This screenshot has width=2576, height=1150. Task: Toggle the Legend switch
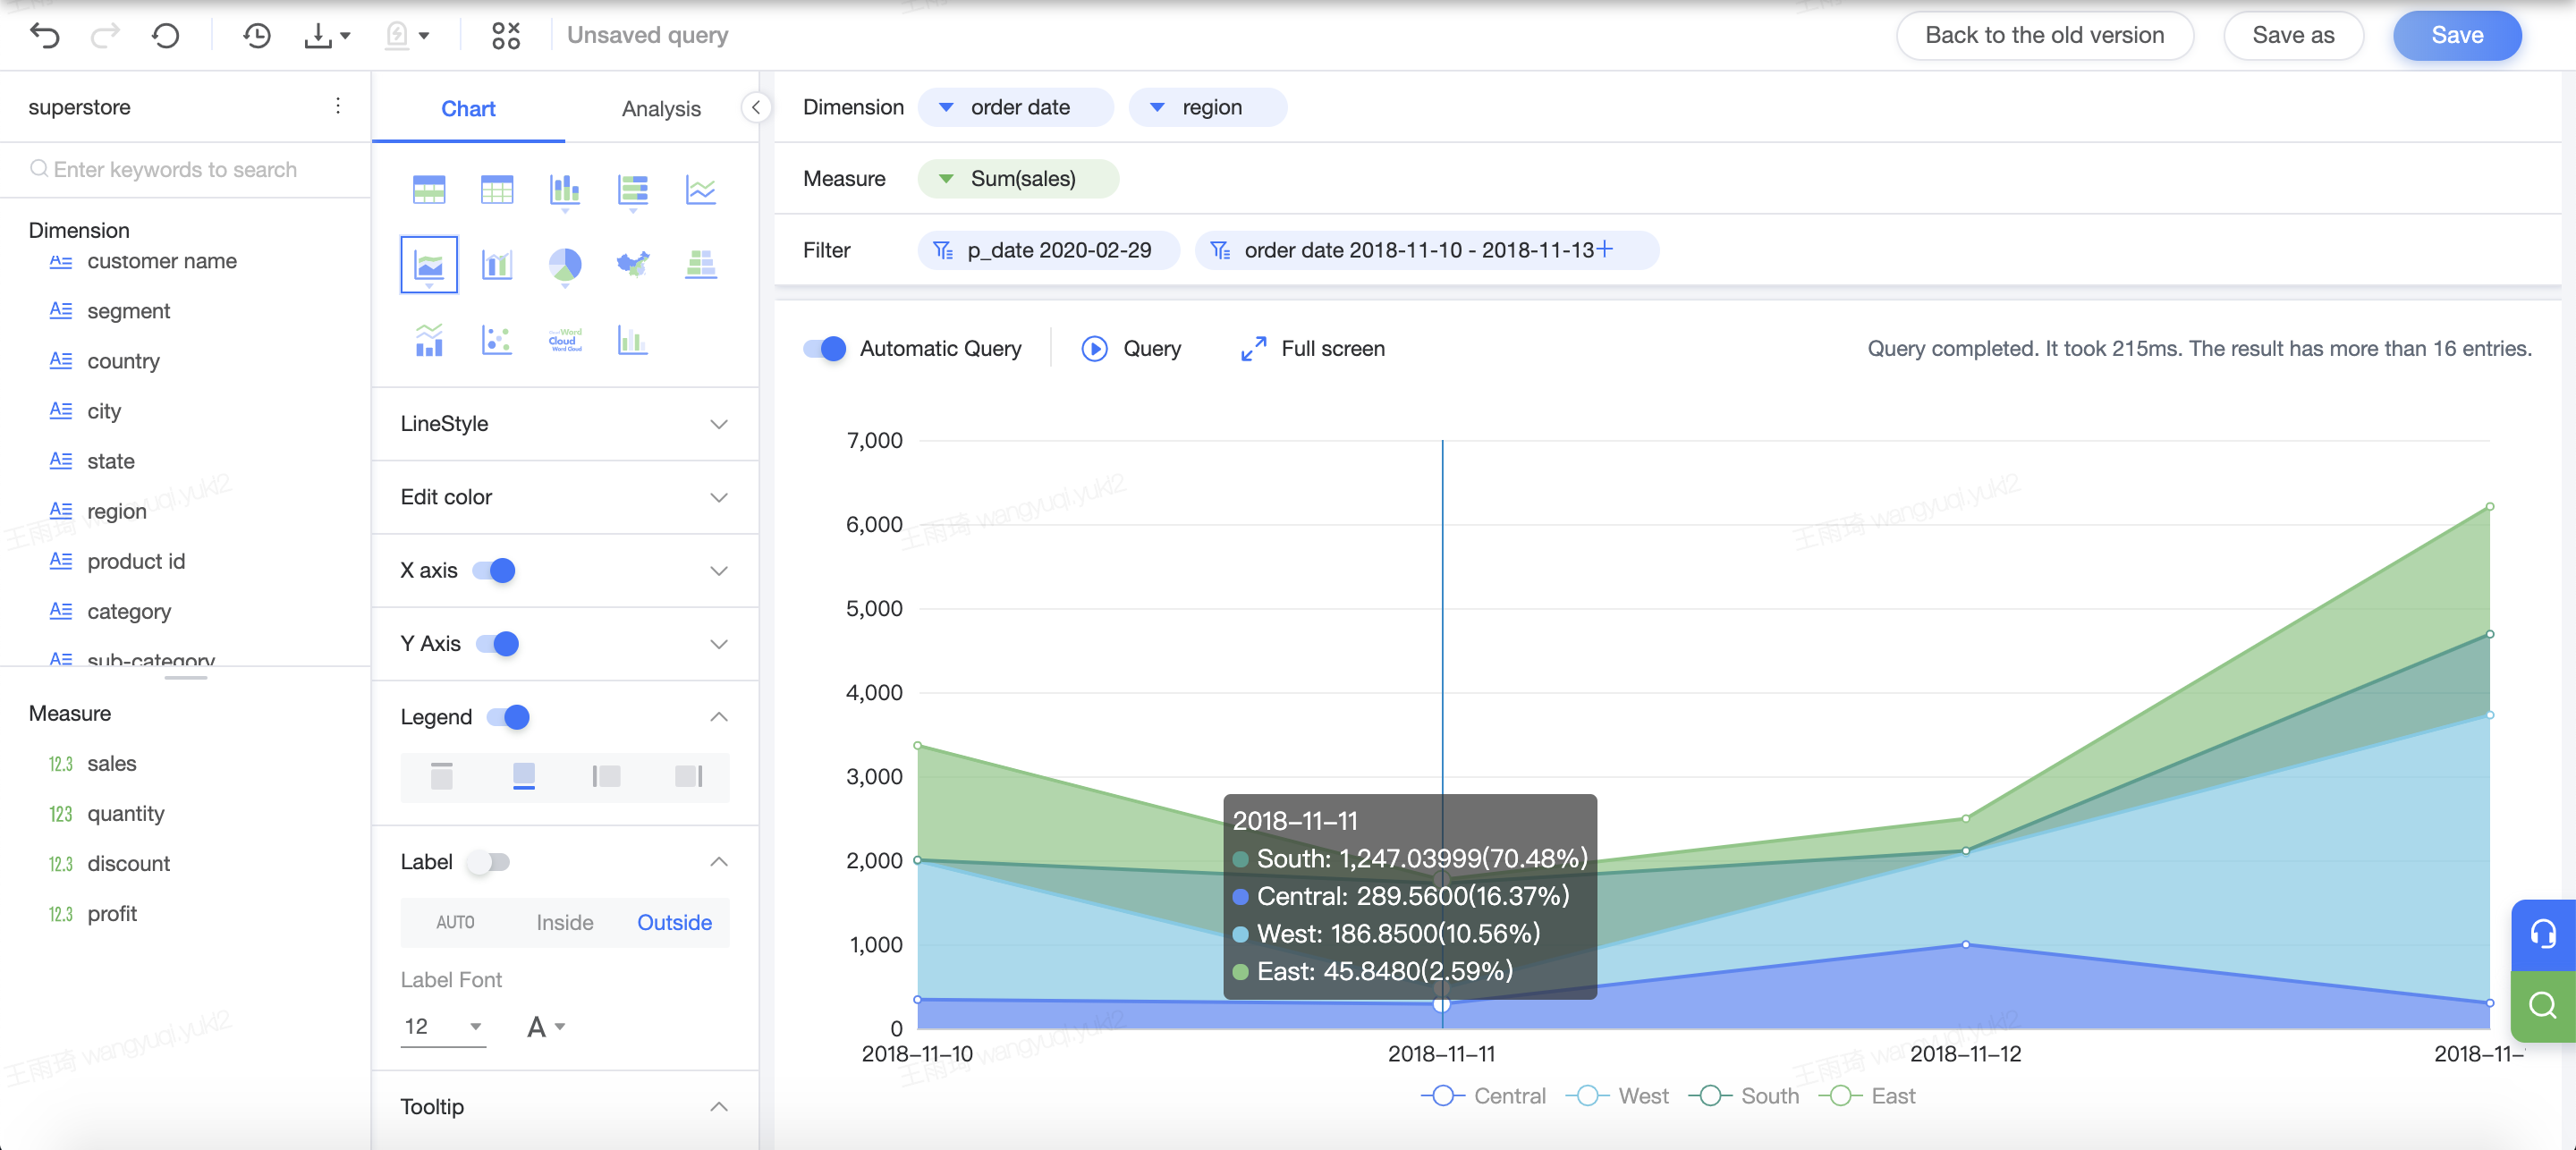(x=508, y=717)
